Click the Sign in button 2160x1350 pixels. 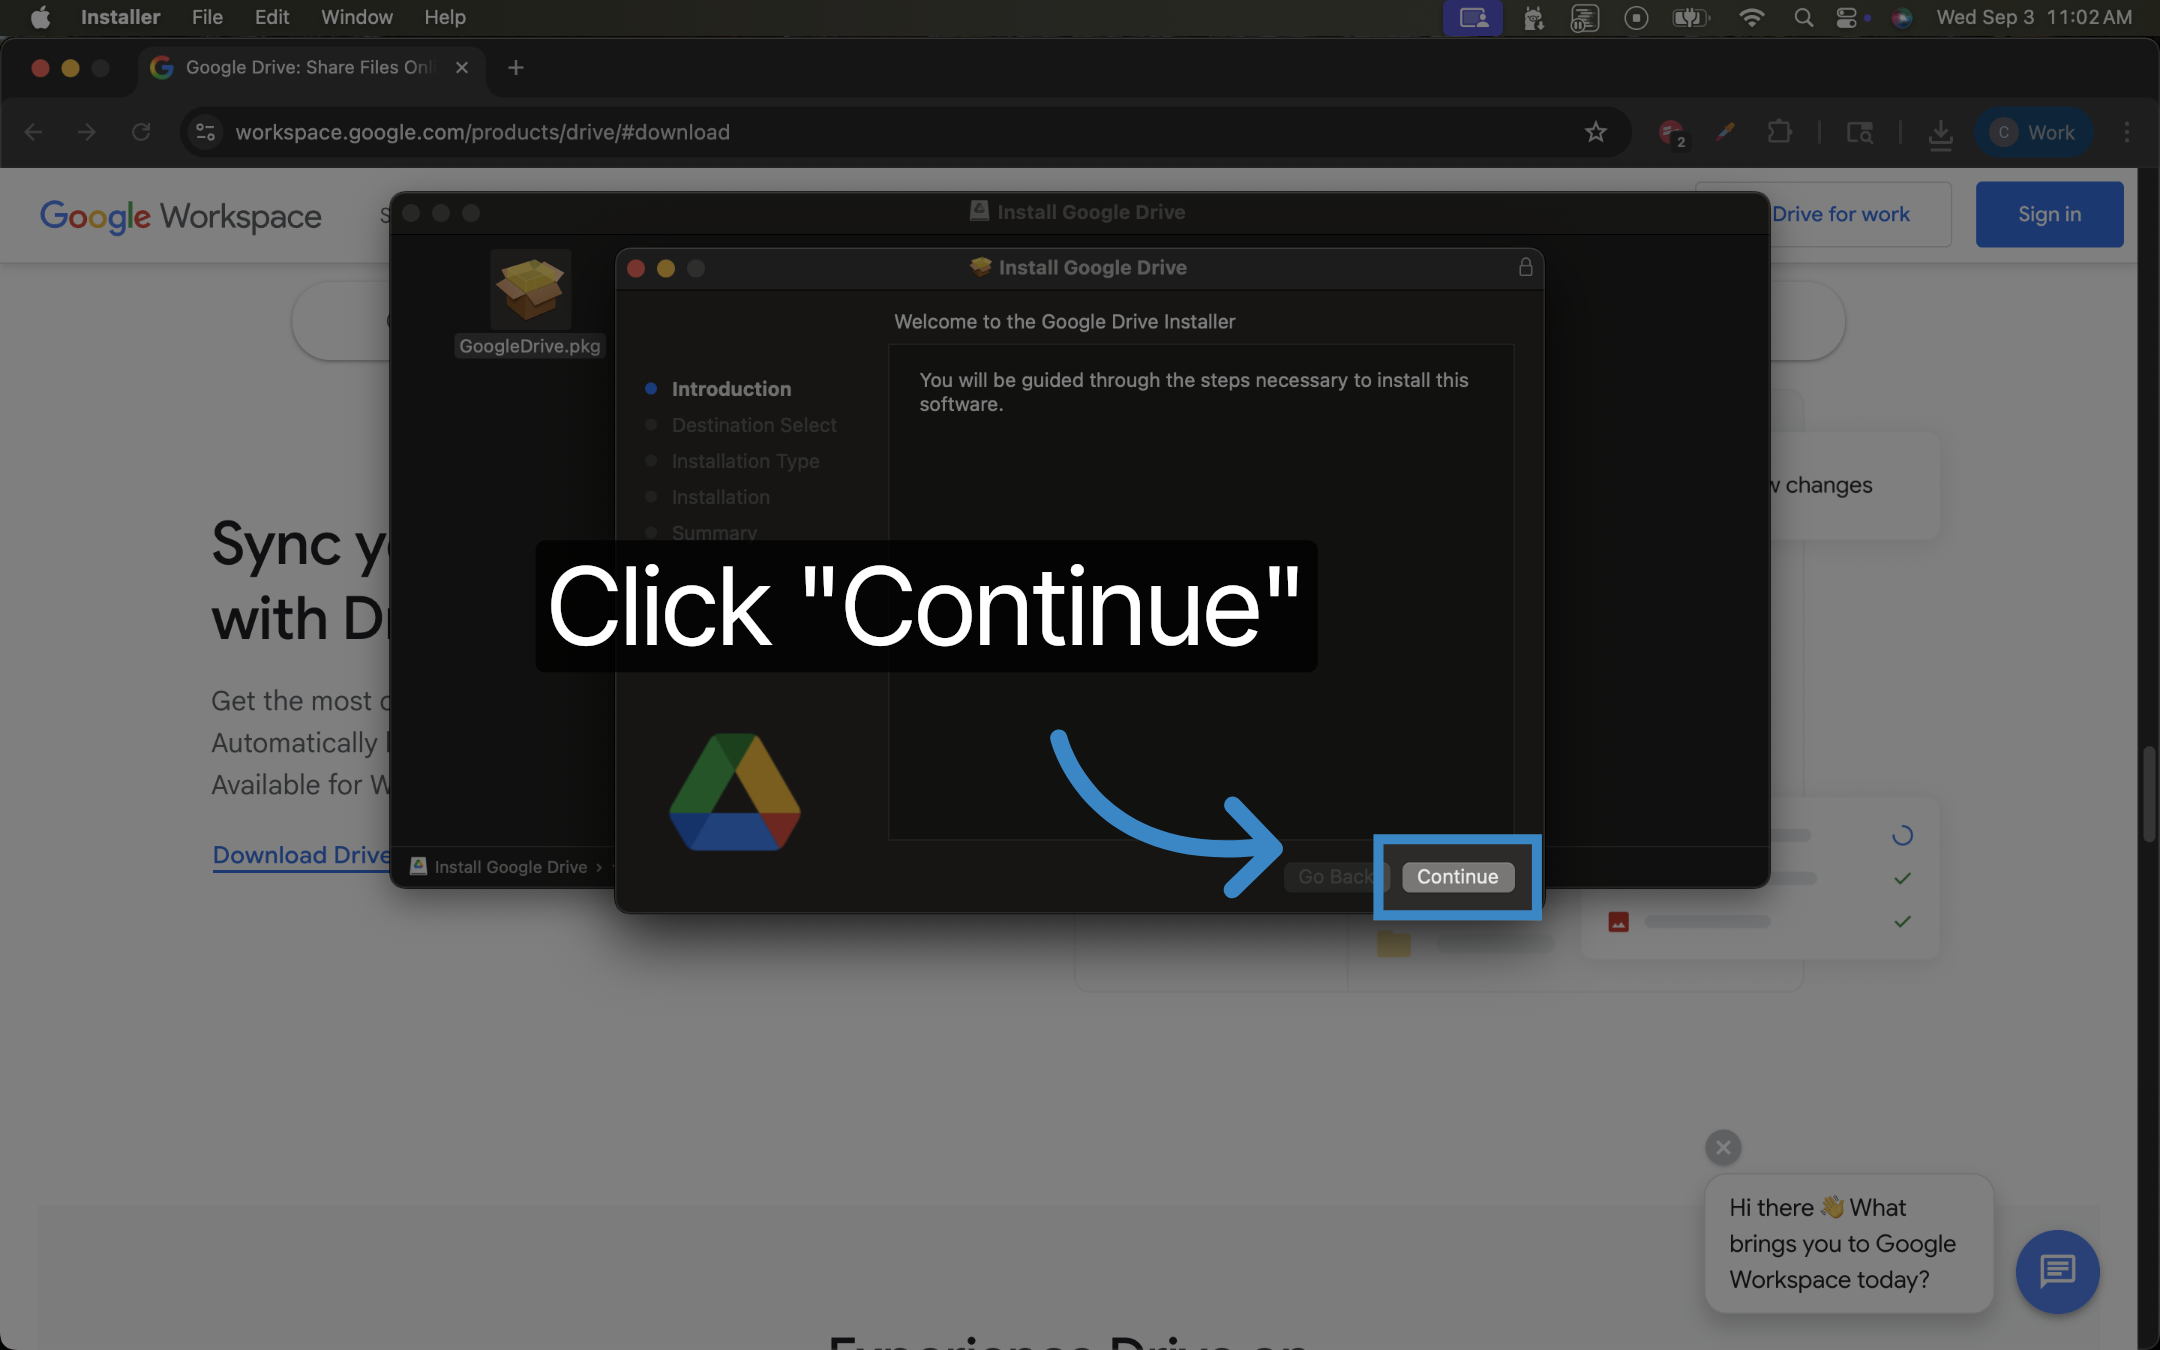[x=2049, y=214]
